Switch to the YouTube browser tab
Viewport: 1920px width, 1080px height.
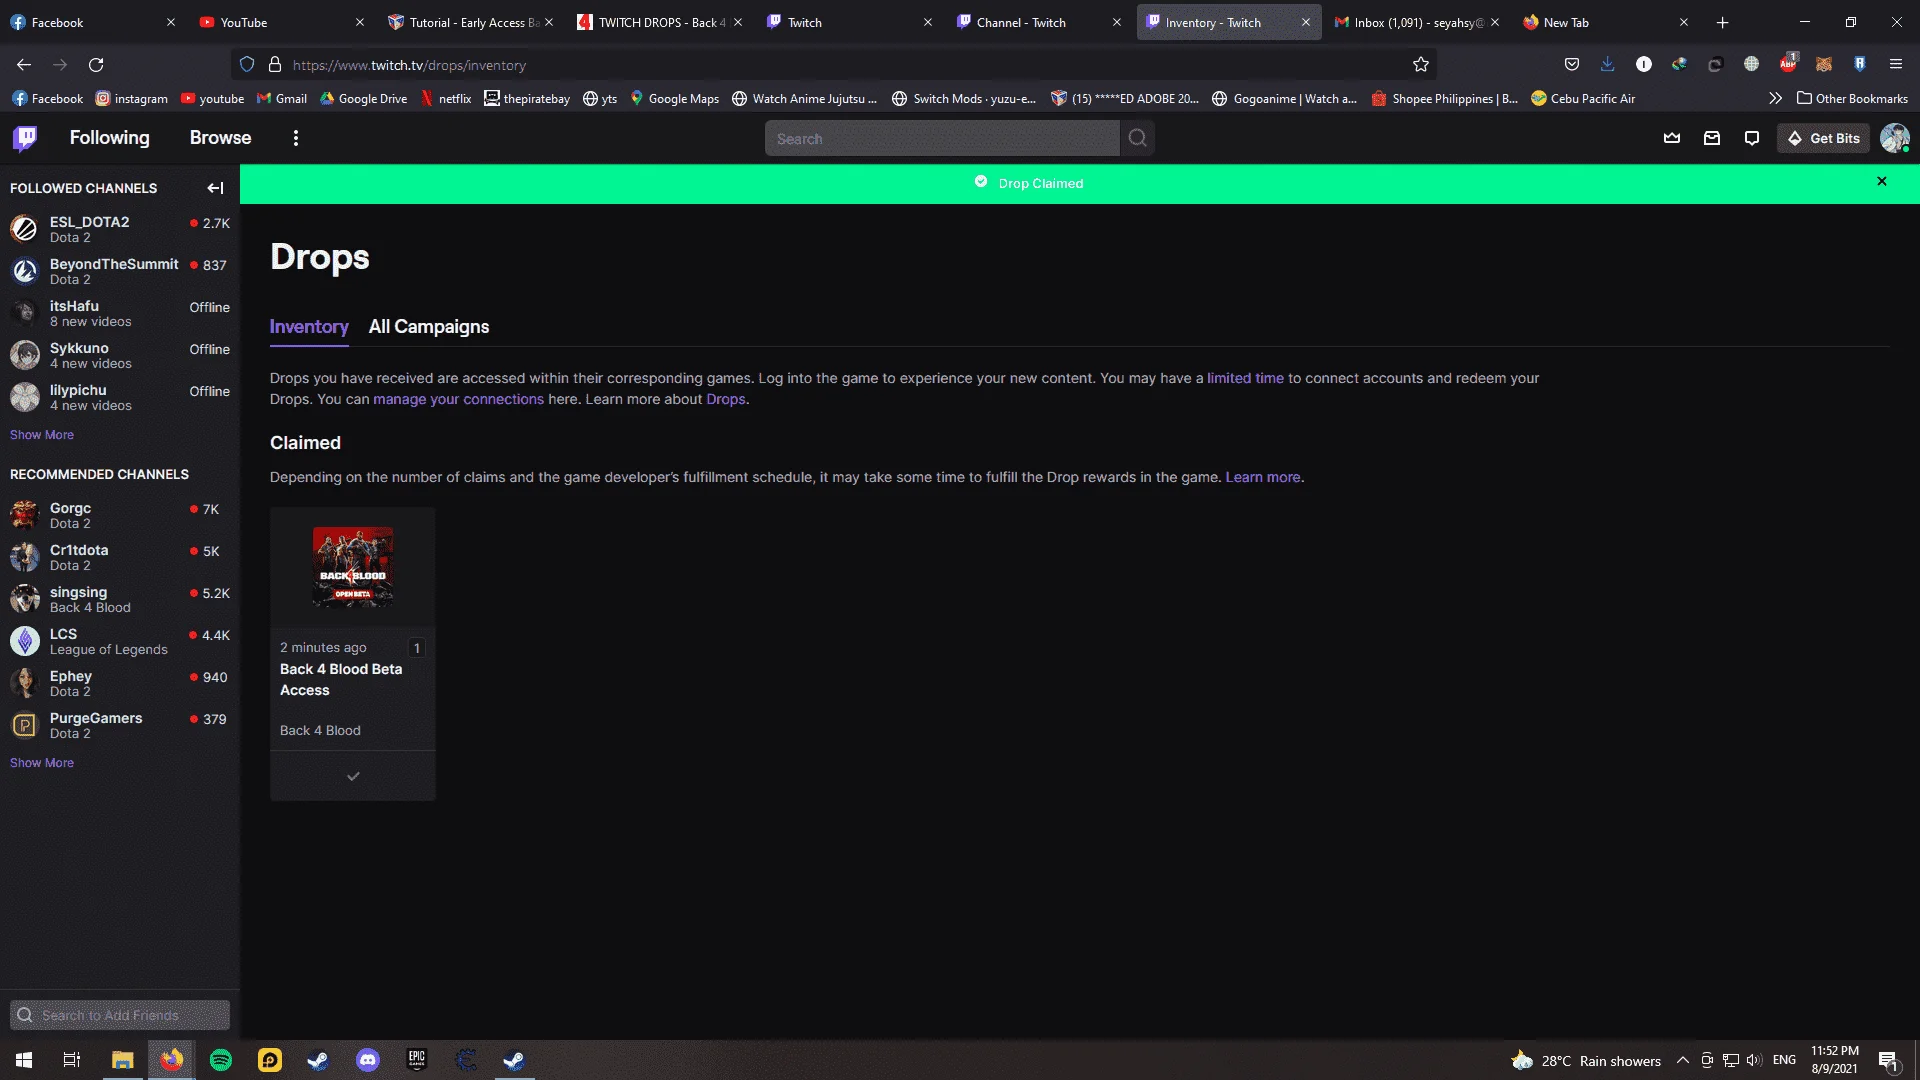click(282, 22)
